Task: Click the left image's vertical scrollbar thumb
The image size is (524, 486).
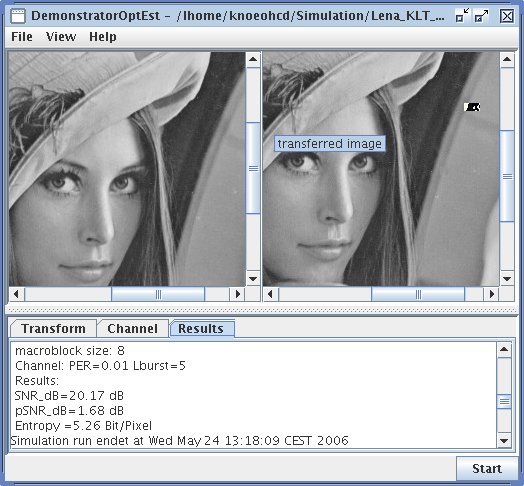Action: pyautogui.click(x=253, y=168)
